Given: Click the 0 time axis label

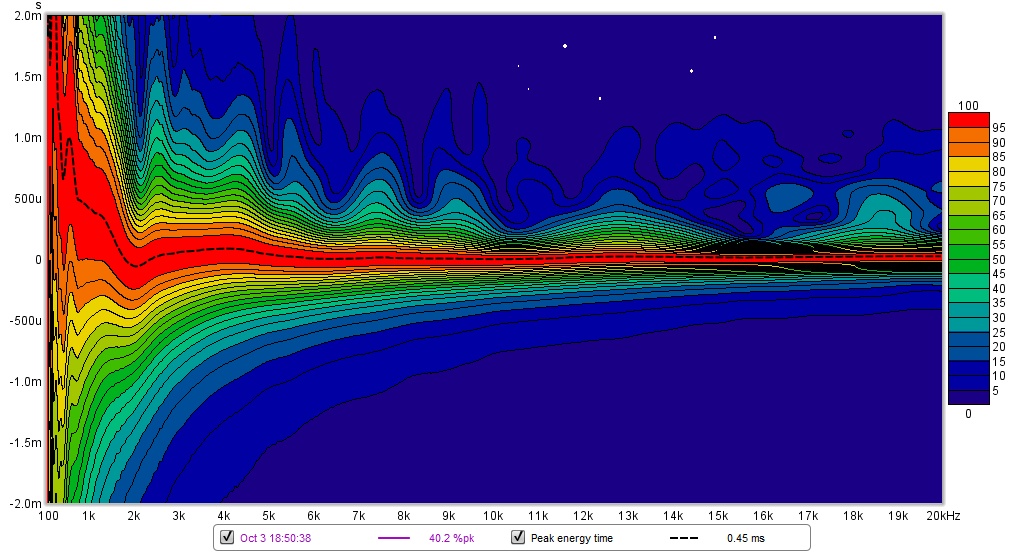Looking at the screenshot, I should pyautogui.click(x=38, y=259).
